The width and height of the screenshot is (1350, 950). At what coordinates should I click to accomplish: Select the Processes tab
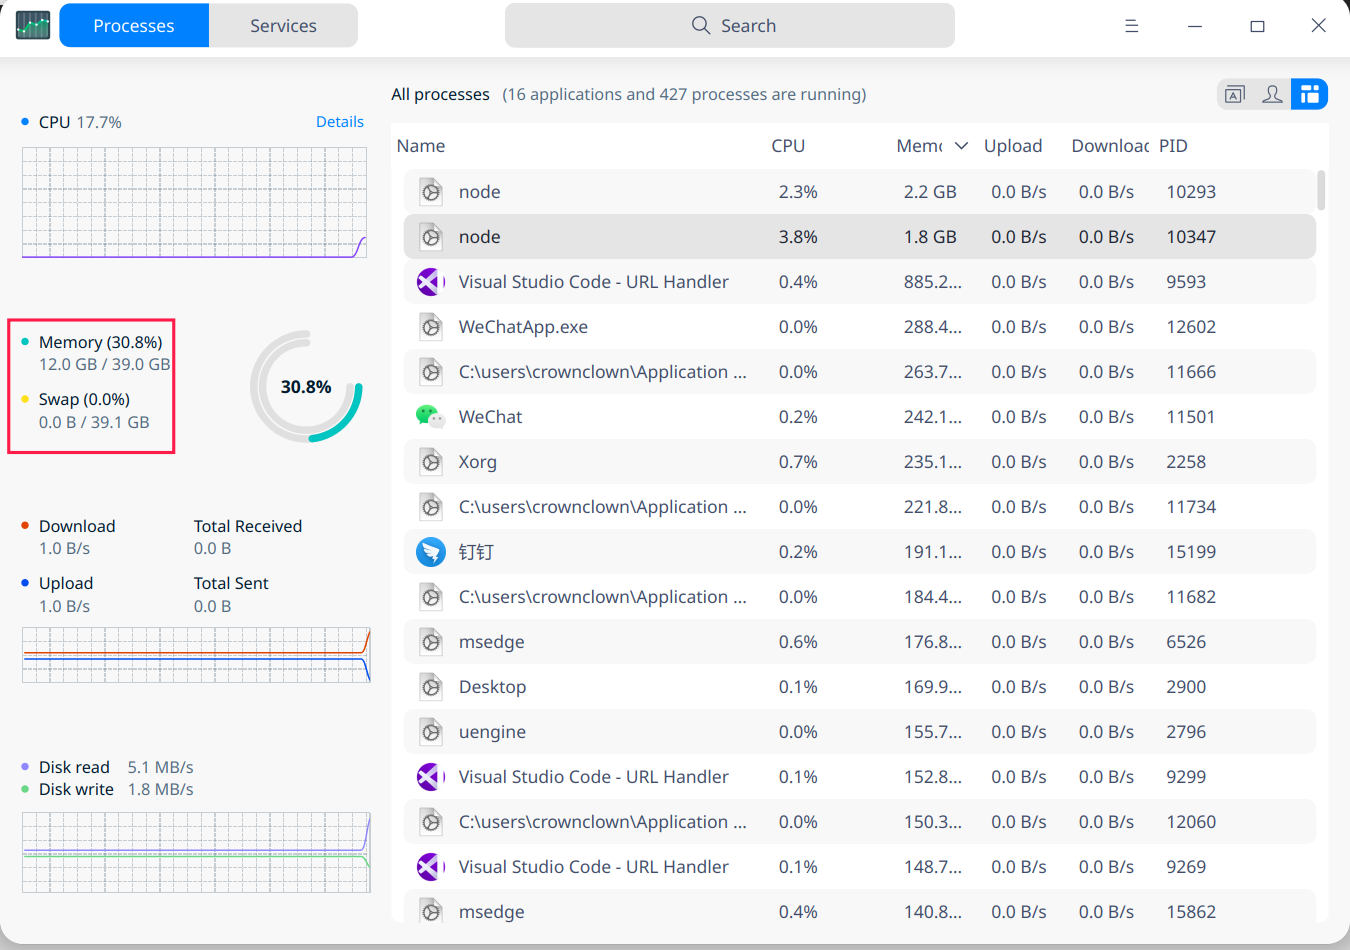pos(134,26)
